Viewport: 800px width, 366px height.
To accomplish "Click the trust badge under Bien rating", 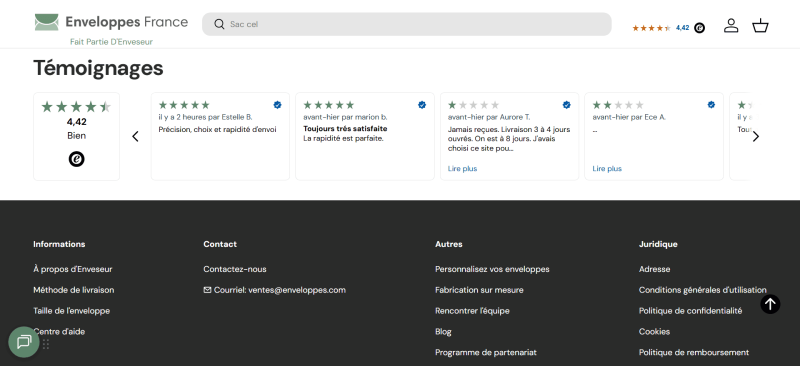I will [x=77, y=159].
